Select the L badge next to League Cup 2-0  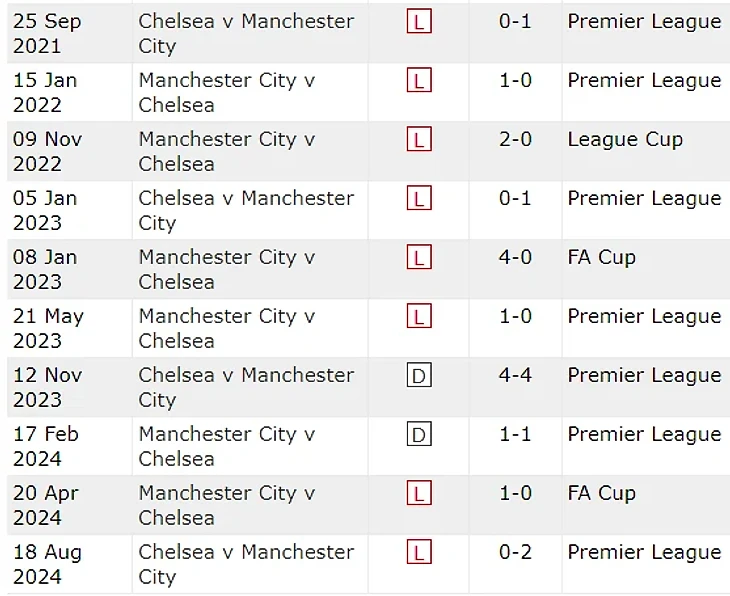(x=419, y=139)
